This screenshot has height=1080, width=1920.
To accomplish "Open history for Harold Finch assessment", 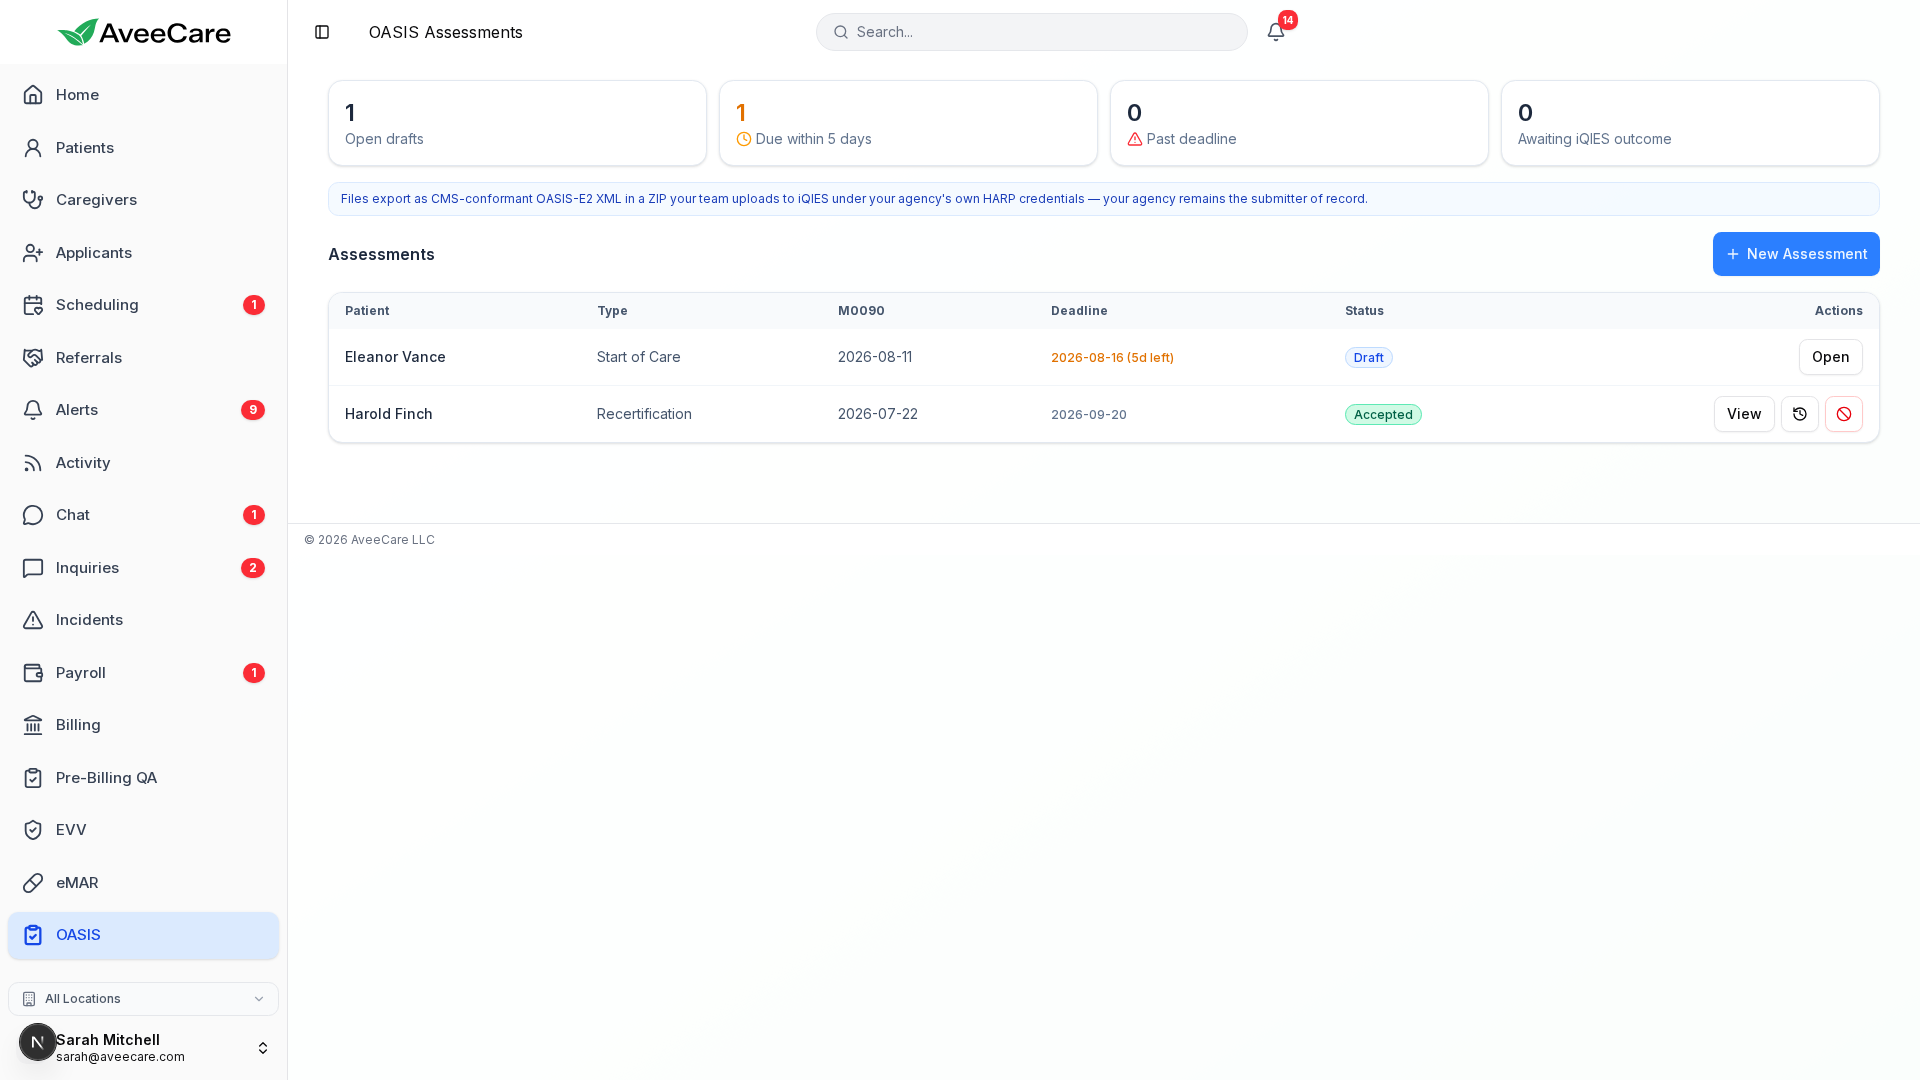I will [x=1800, y=414].
